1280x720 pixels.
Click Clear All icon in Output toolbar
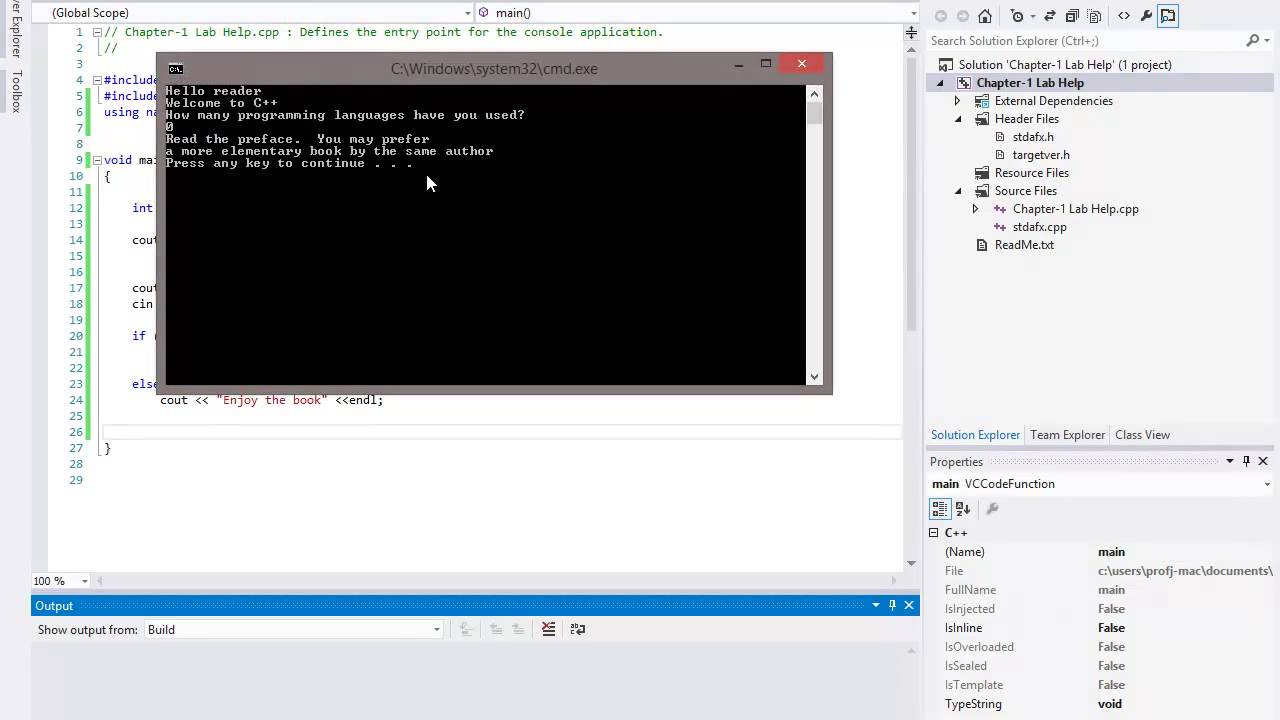coord(548,629)
